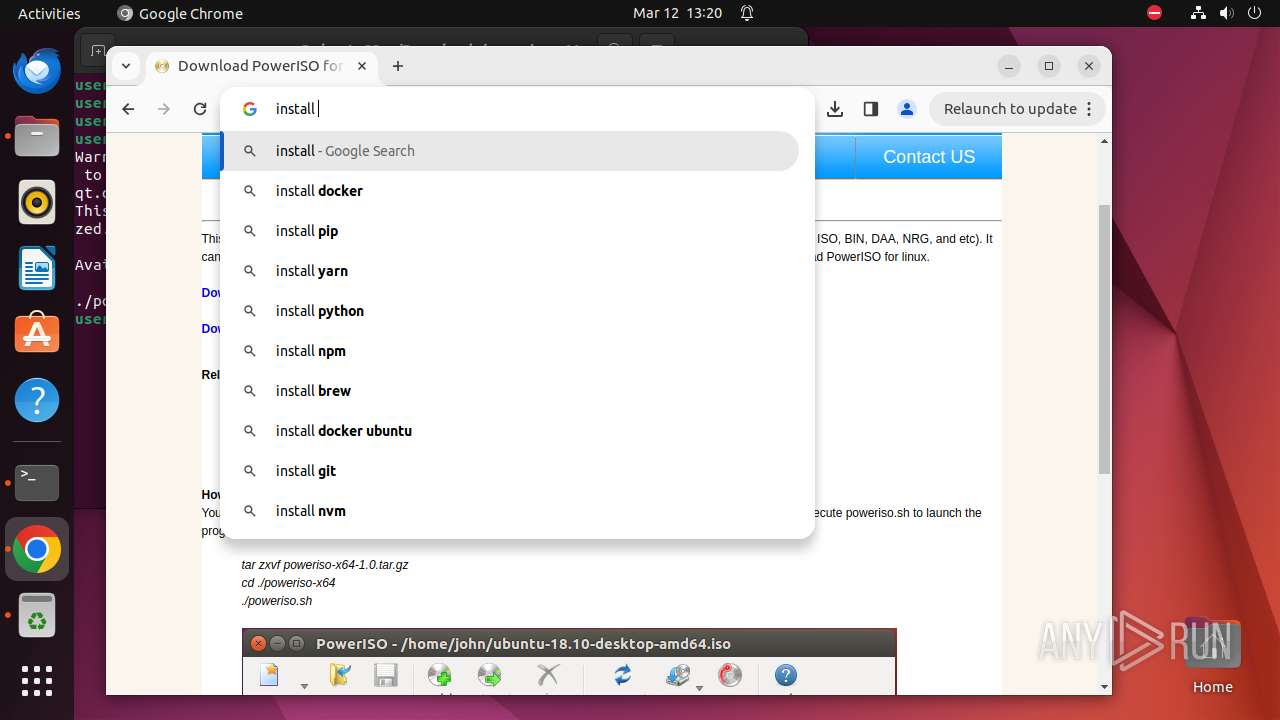Image resolution: width=1280 pixels, height=720 pixels.
Task: Open the Help dock icon
Action: [37, 401]
